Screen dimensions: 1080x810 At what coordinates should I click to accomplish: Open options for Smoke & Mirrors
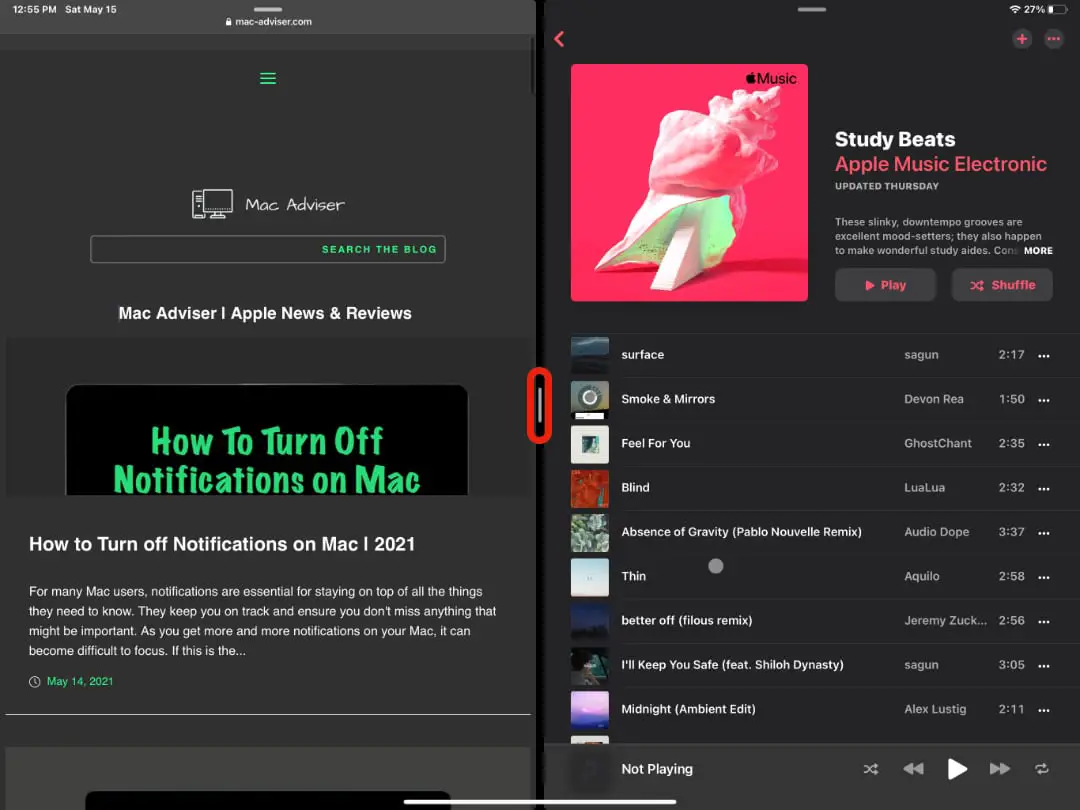(1044, 400)
